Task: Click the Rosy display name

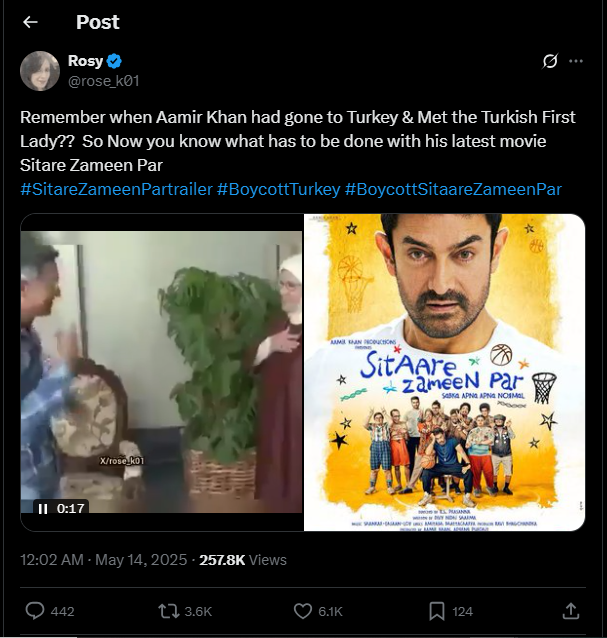Action: (x=85, y=61)
